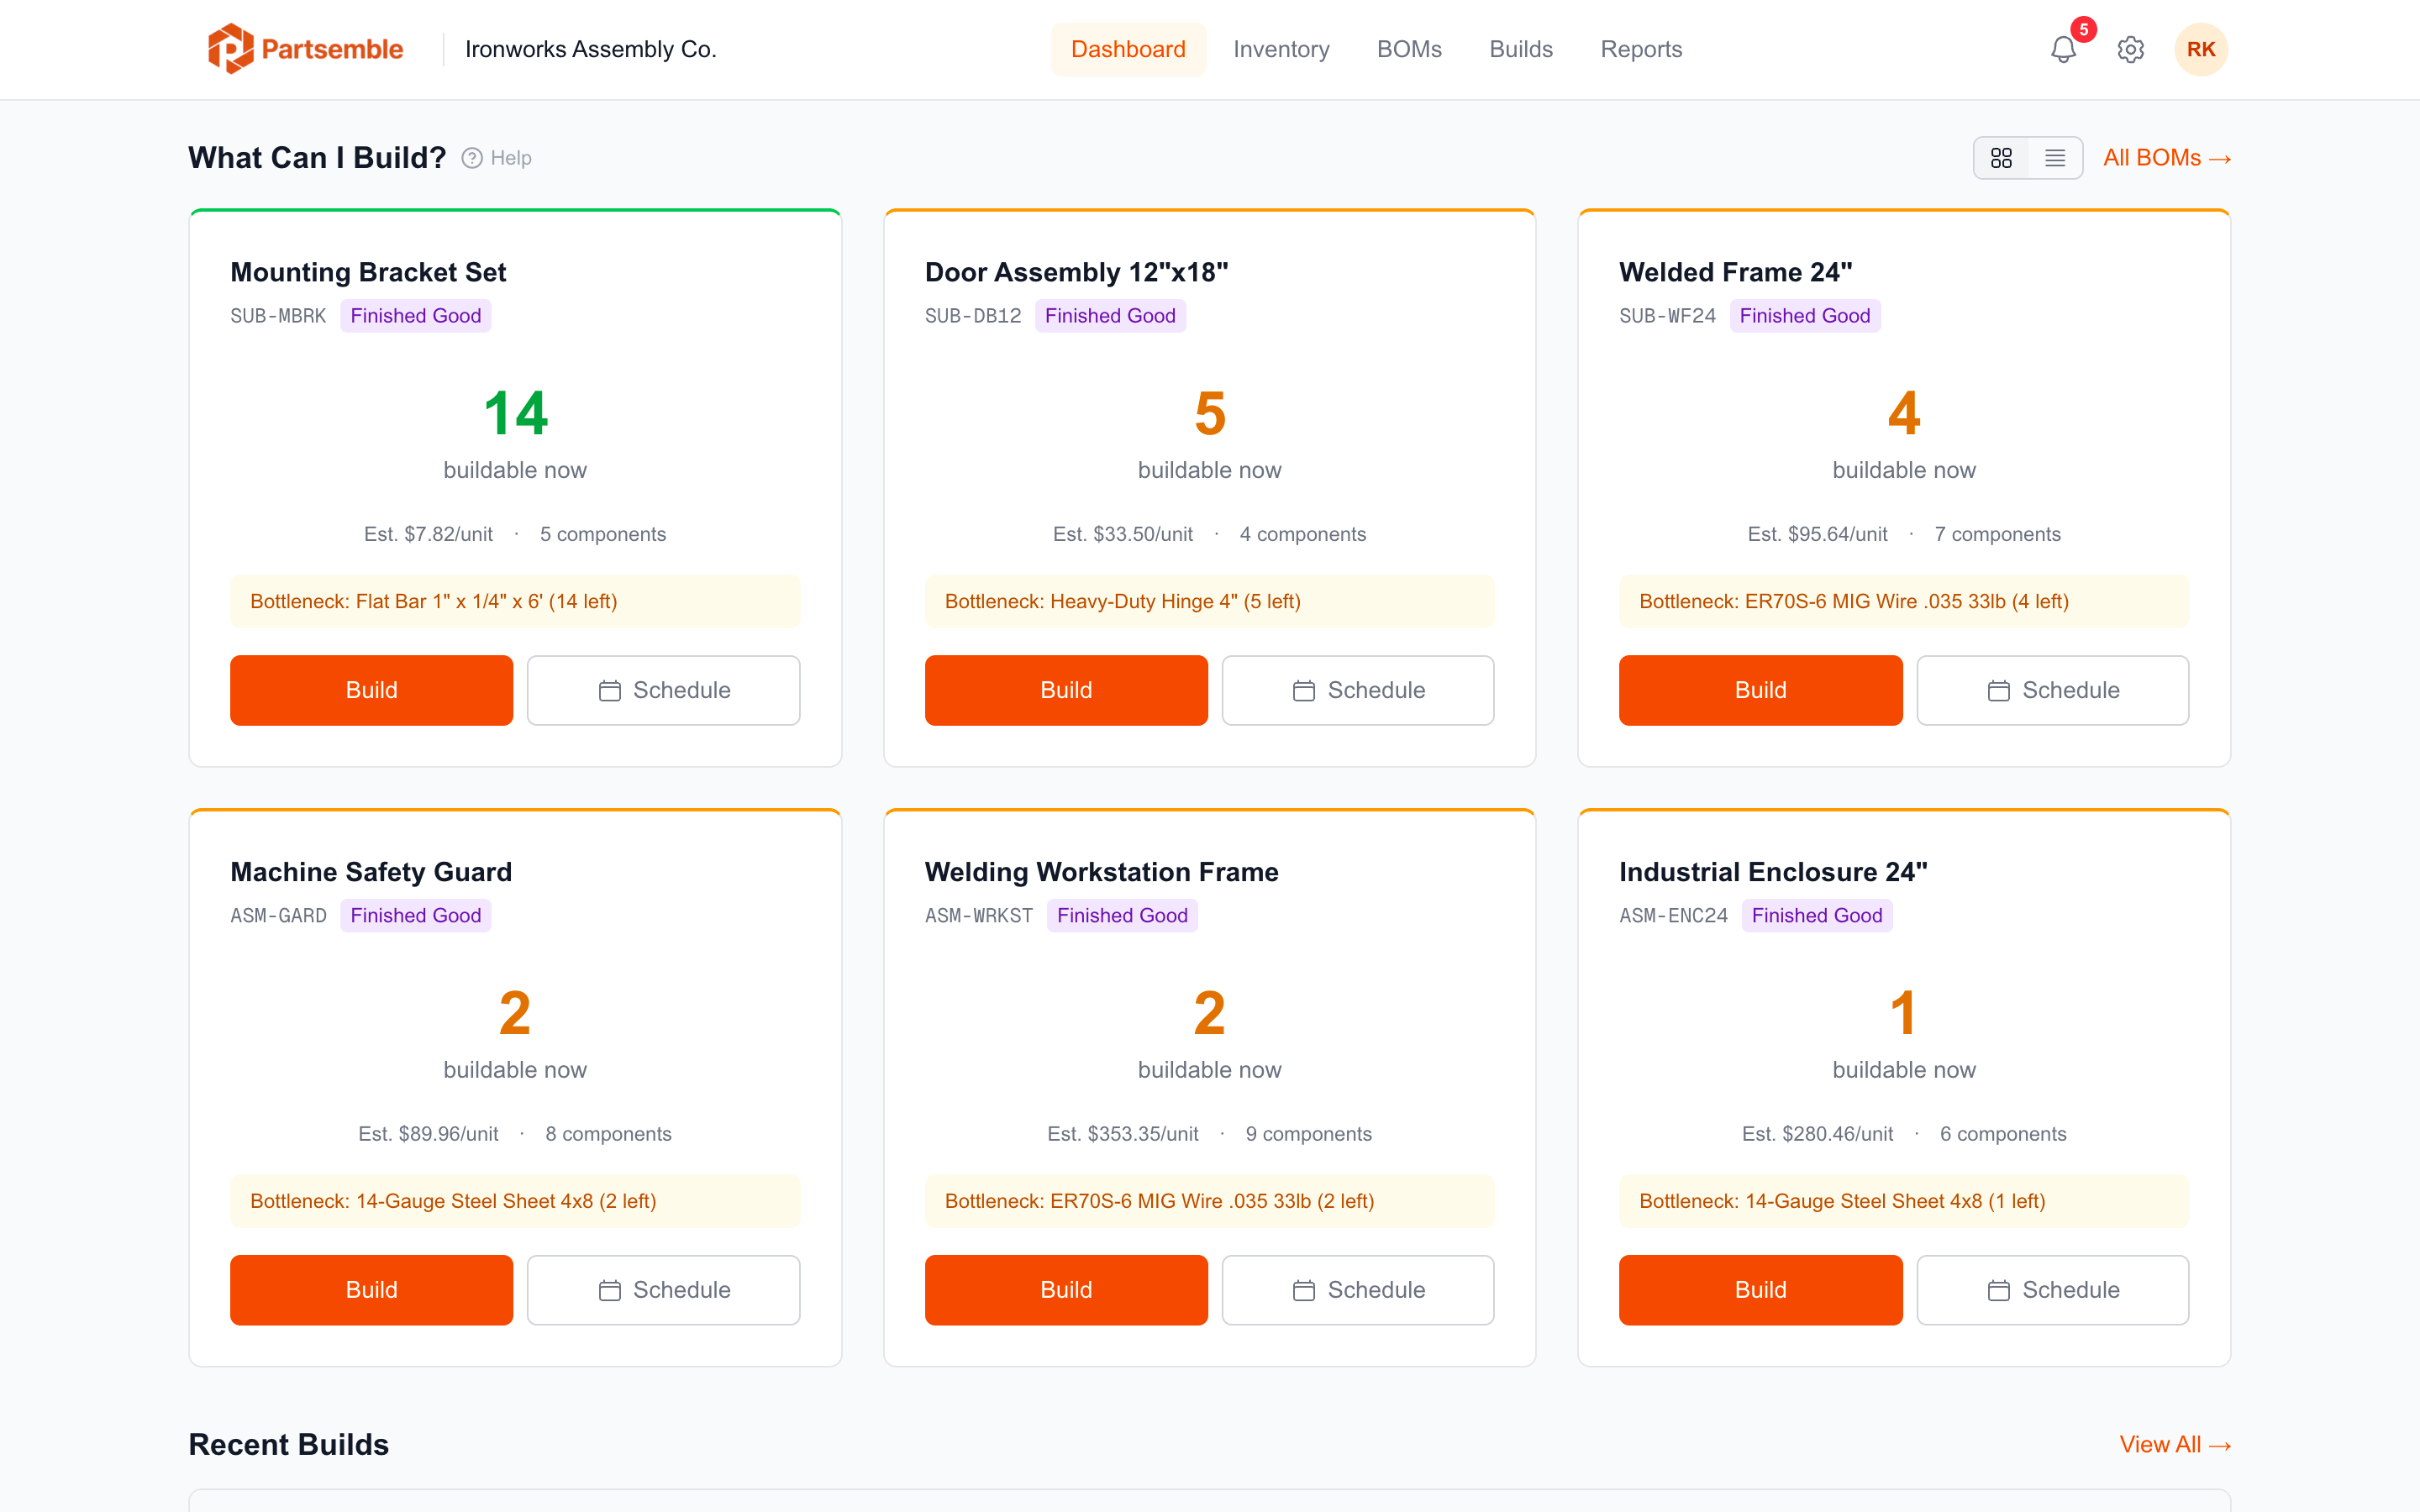Screen dimensions: 2420x1512
Task: Click Industrial Enclosure 24" title
Action: click(1773, 872)
